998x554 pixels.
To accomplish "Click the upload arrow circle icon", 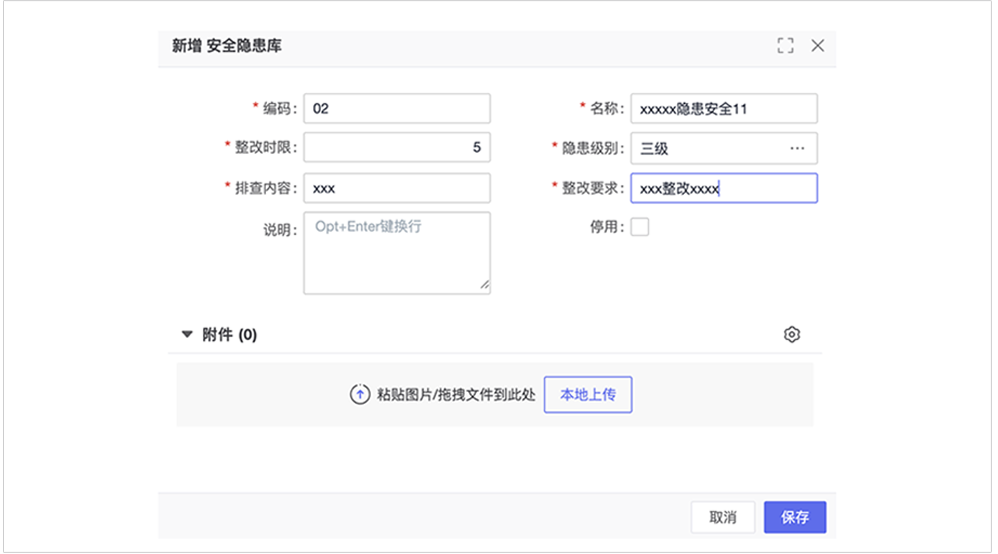I will click(360, 395).
